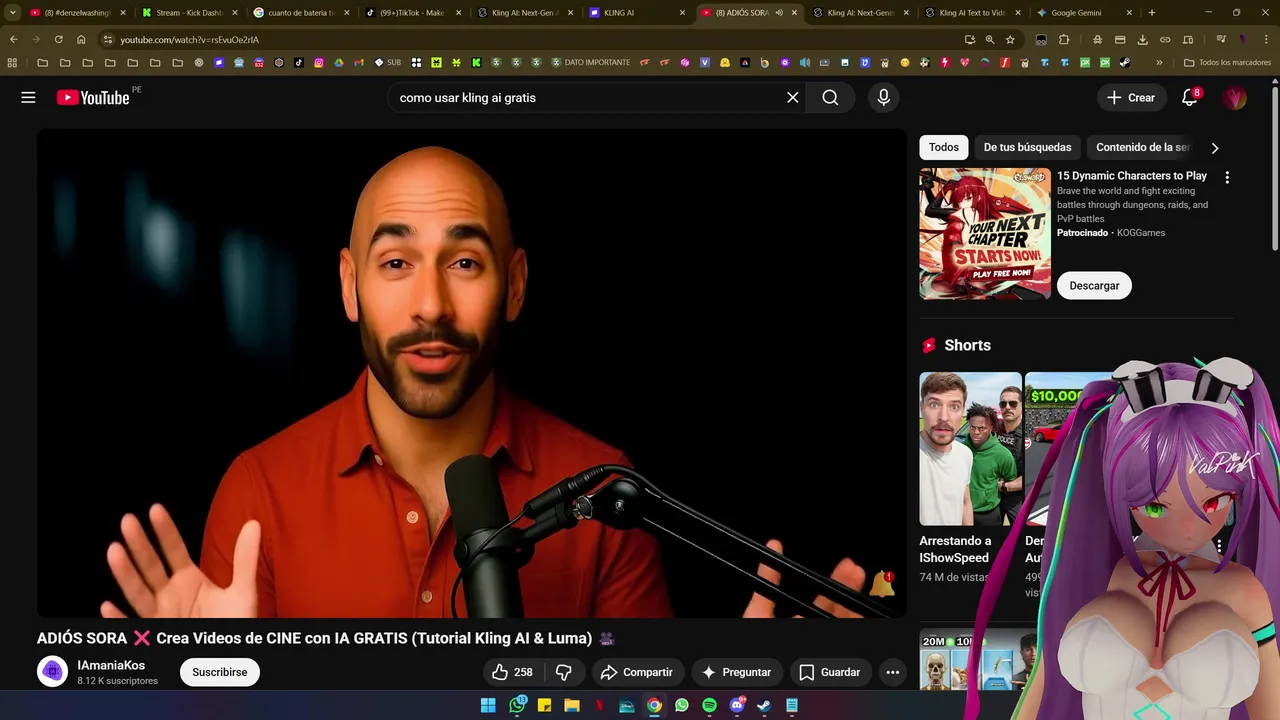Image resolution: width=1280 pixels, height=720 pixels.
Task: Open WhatsApp with 13 badge on taskbar
Action: click(517, 705)
